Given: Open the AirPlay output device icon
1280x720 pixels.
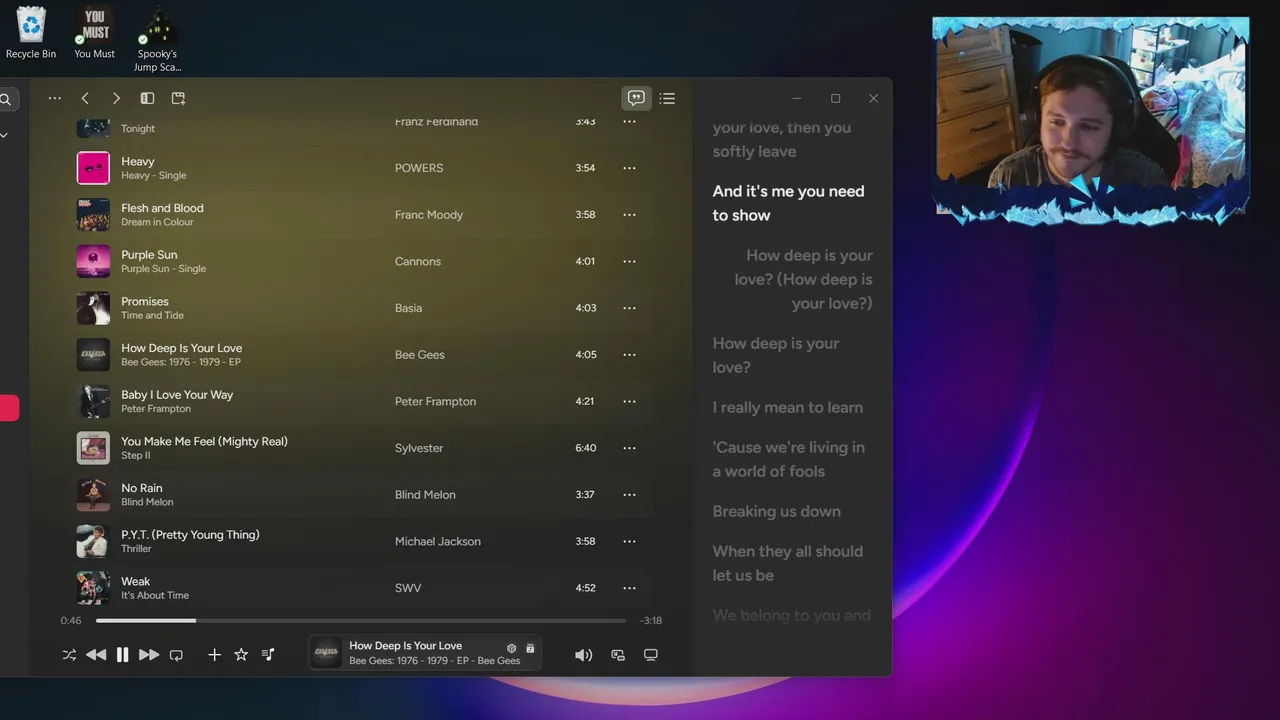Looking at the screenshot, I should [651, 655].
